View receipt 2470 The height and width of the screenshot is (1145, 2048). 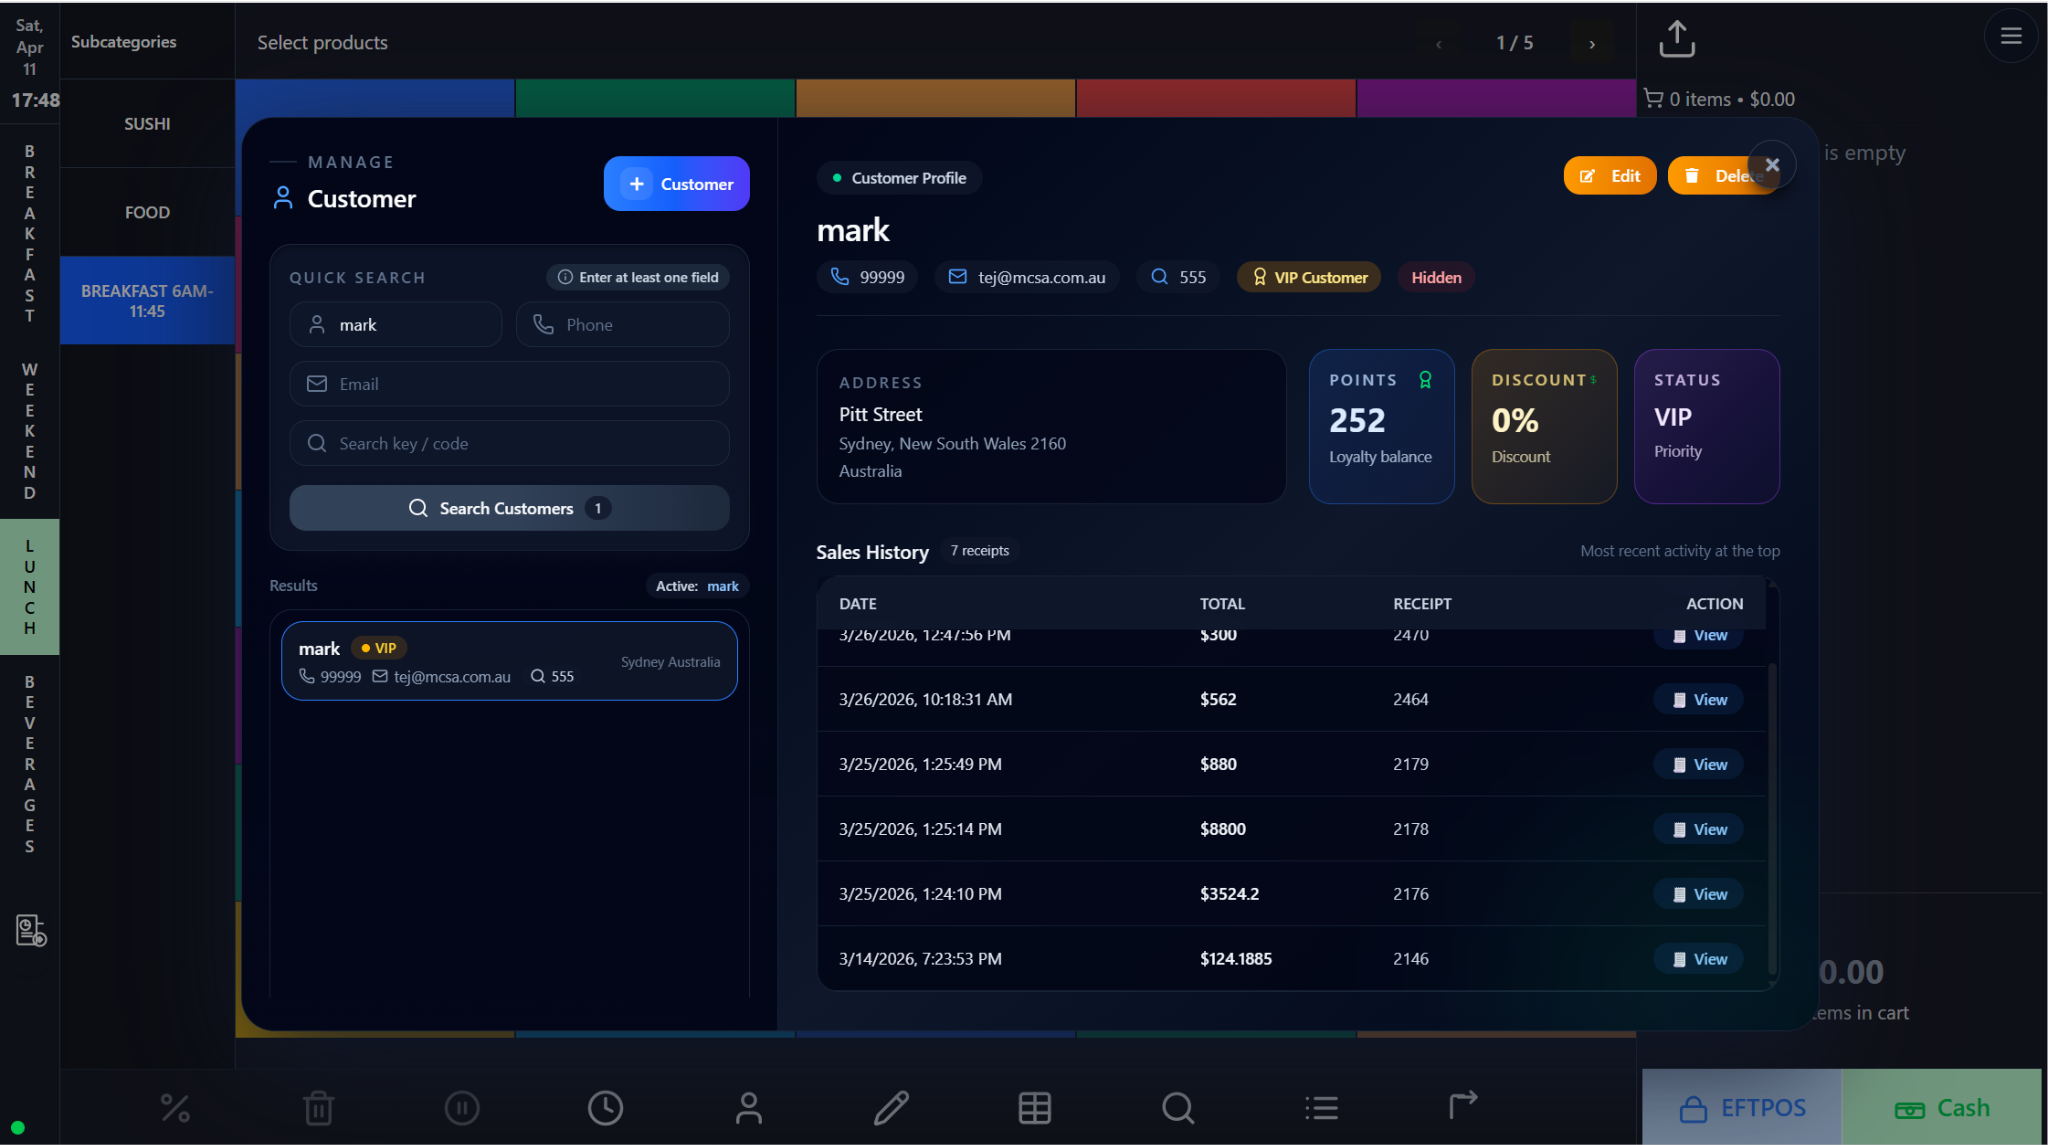pos(1698,637)
